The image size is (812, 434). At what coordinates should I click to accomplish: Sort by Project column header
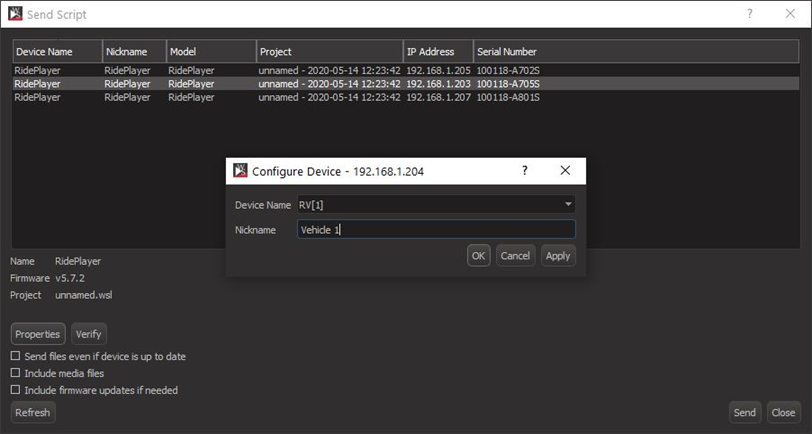pos(330,52)
